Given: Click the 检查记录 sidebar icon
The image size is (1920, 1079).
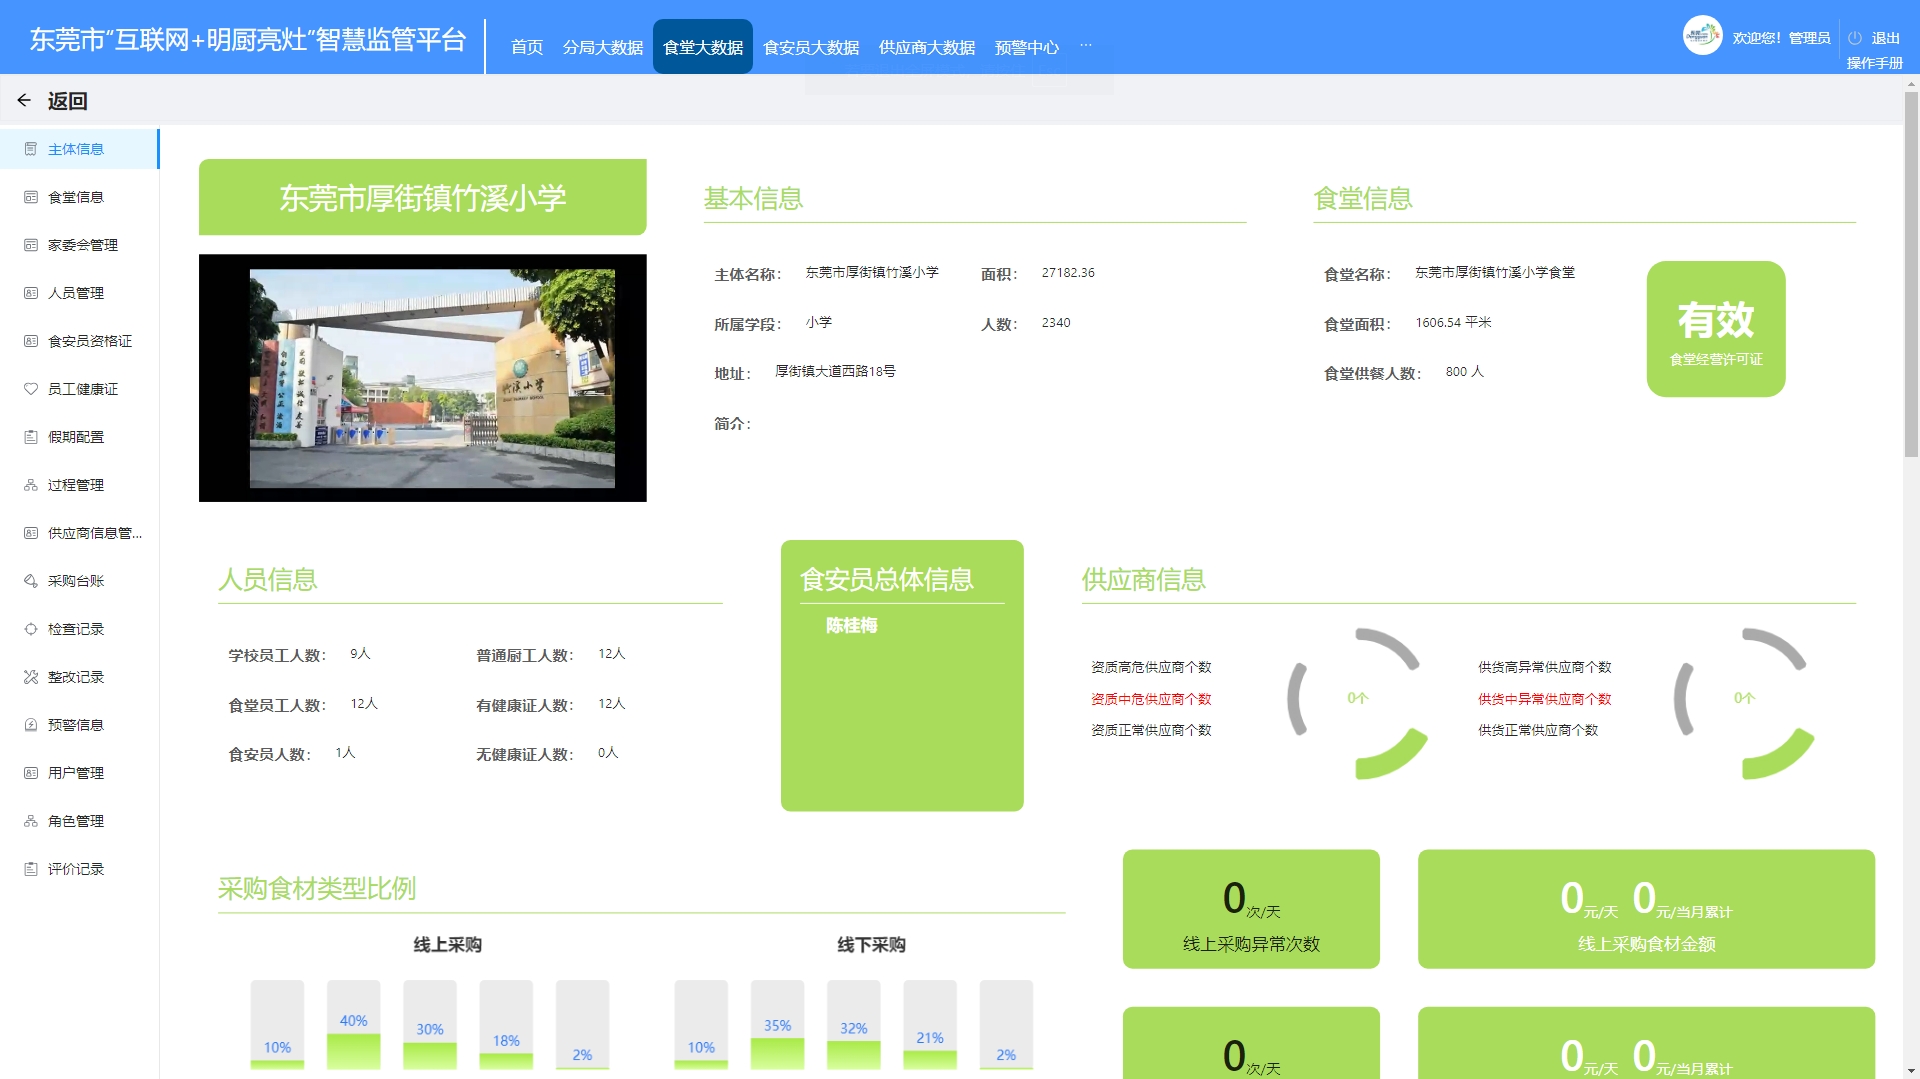Looking at the screenshot, I should (x=31, y=629).
